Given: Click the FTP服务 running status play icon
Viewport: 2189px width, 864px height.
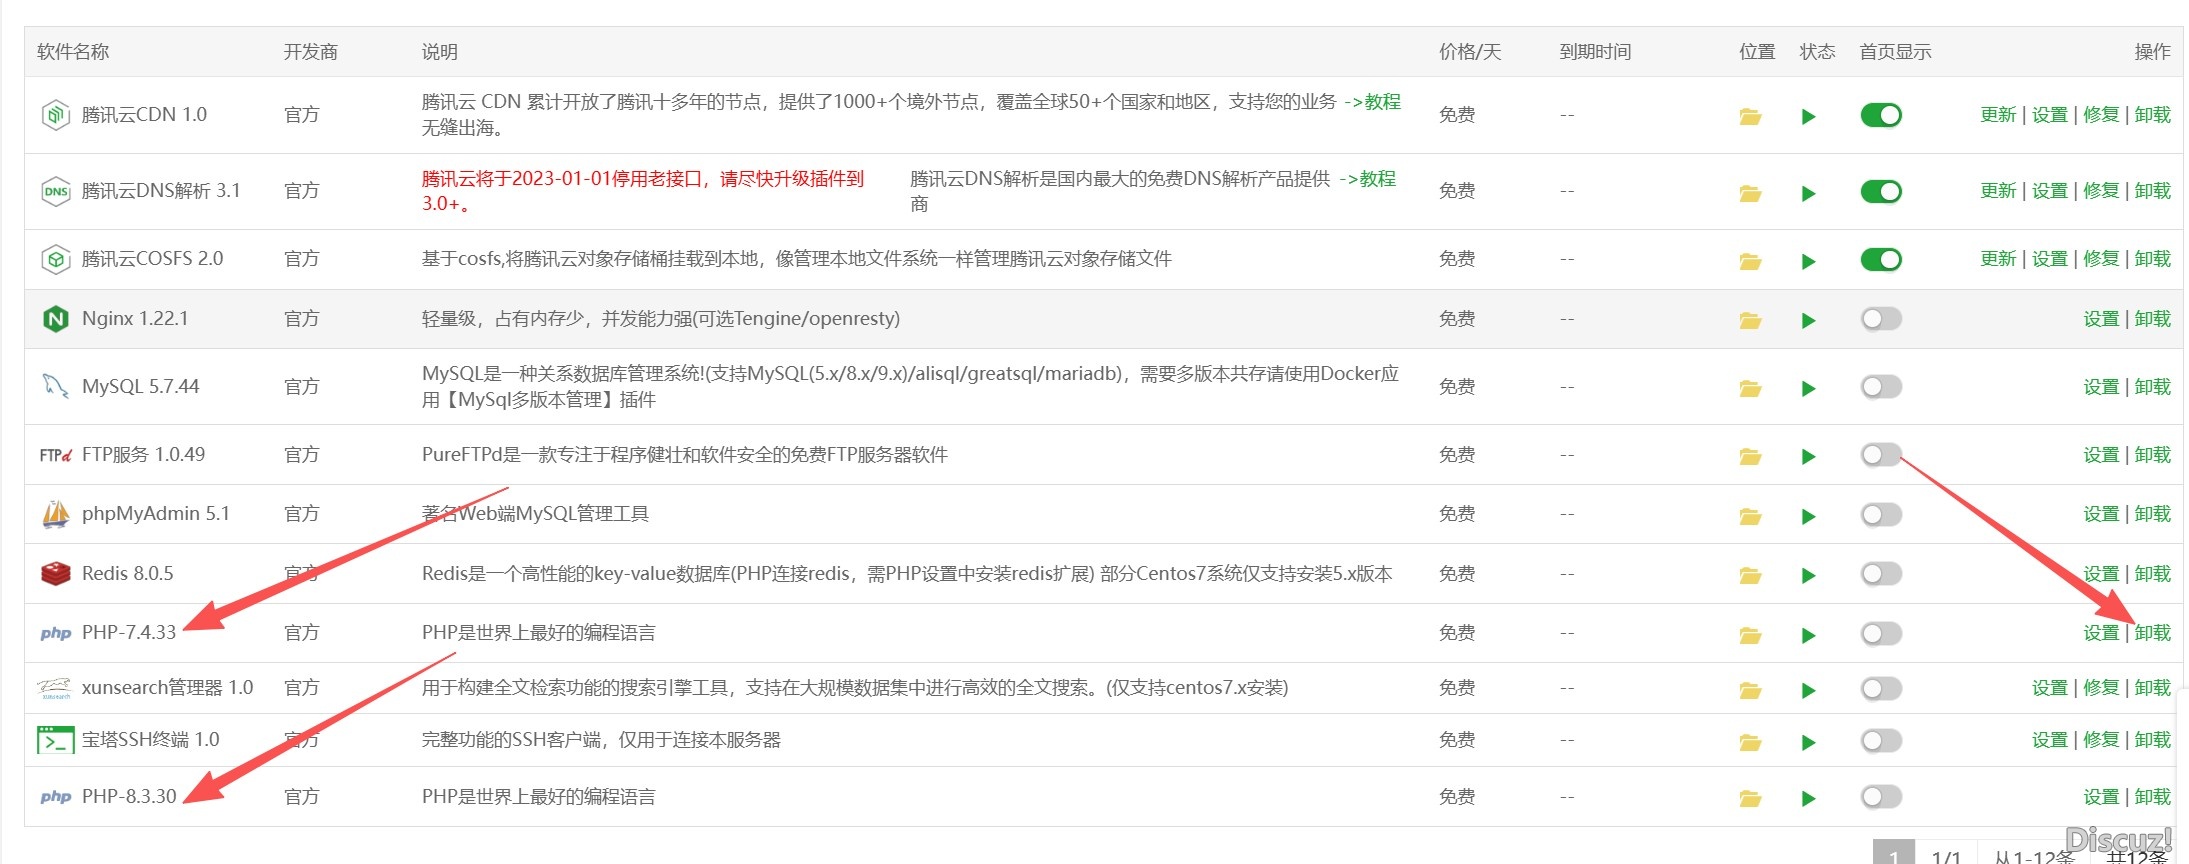Looking at the screenshot, I should pyautogui.click(x=1808, y=456).
